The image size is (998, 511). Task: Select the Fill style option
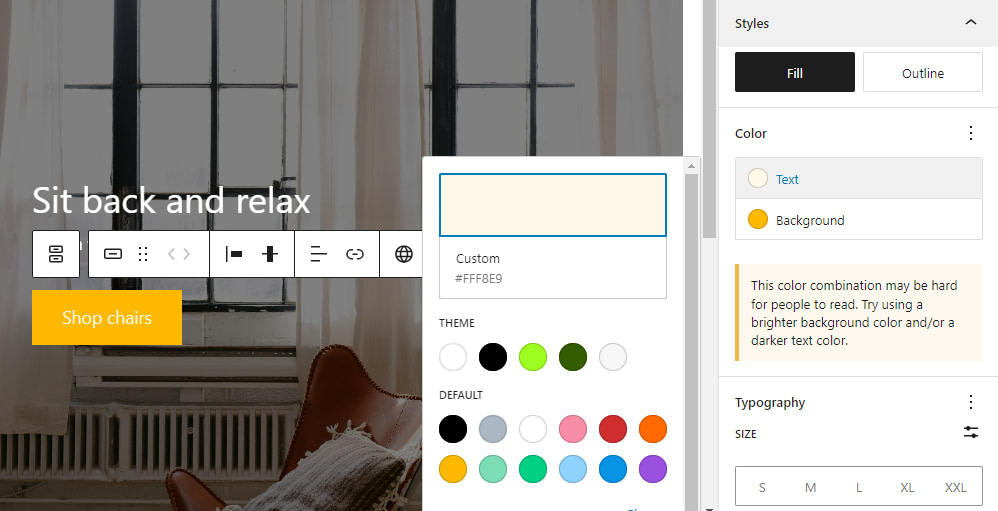pos(794,73)
